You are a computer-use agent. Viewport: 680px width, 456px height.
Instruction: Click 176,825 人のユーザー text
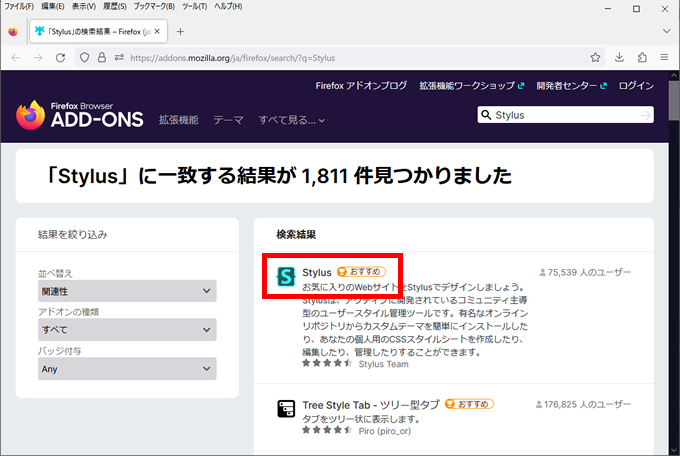583,404
